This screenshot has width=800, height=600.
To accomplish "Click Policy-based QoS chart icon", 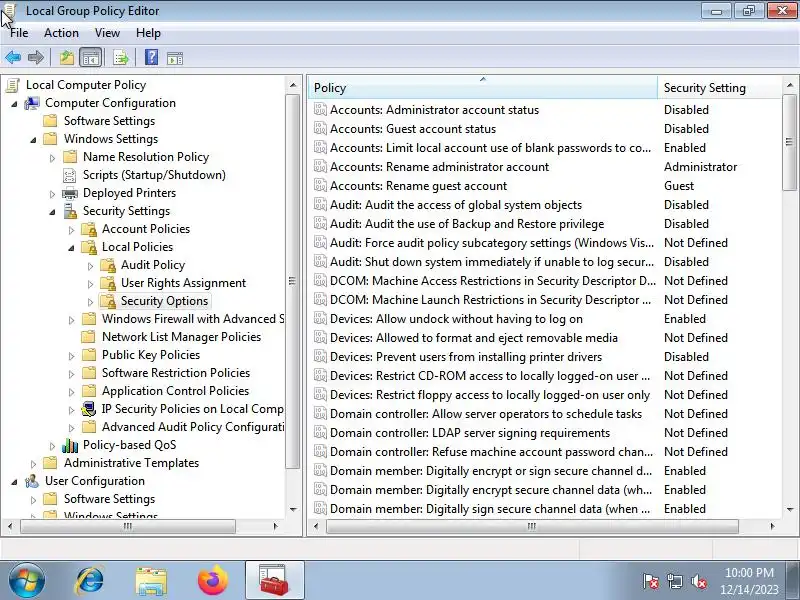I will pos(69,445).
